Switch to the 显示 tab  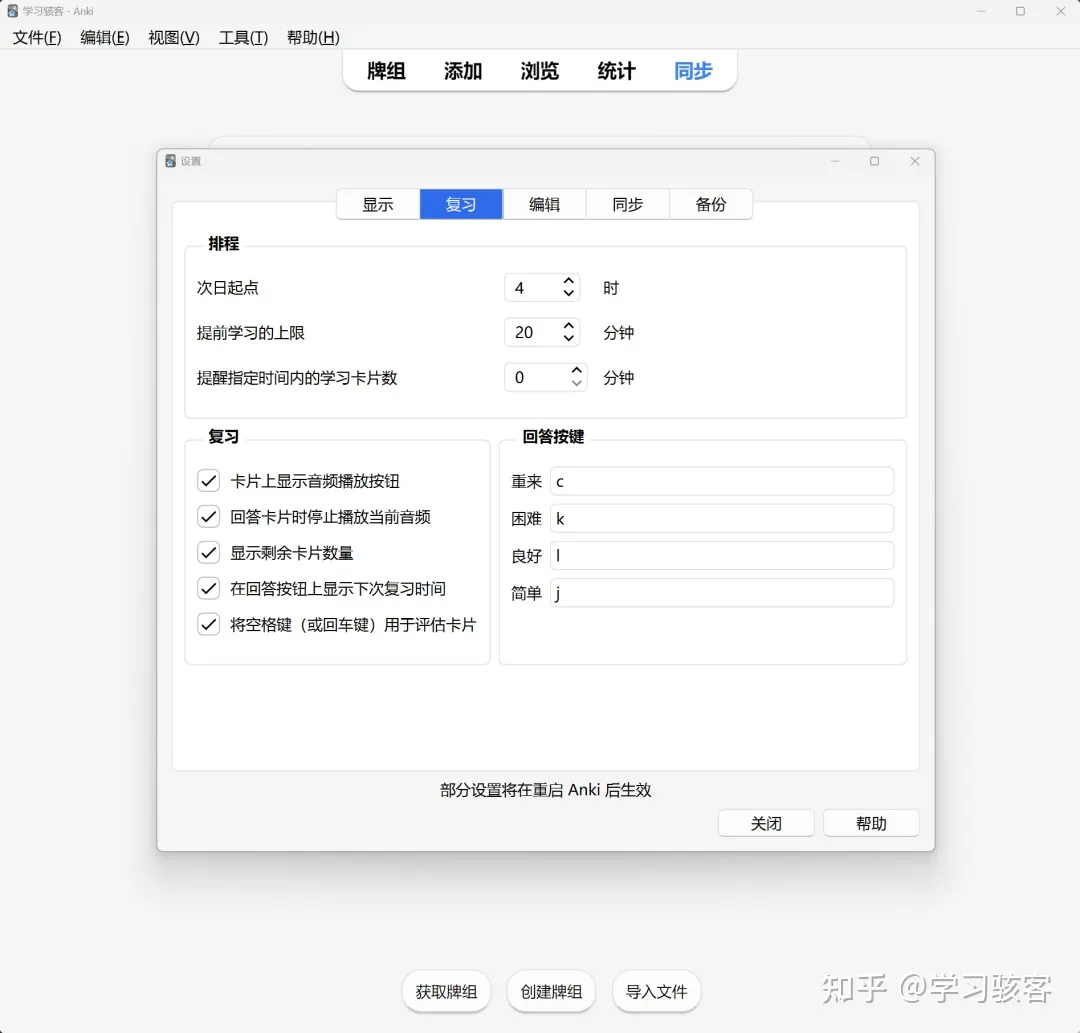378,204
